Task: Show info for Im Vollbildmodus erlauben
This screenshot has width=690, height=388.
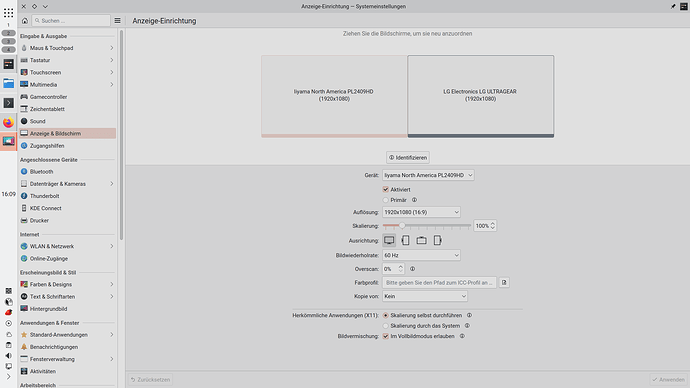Action: [x=462, y=336]
